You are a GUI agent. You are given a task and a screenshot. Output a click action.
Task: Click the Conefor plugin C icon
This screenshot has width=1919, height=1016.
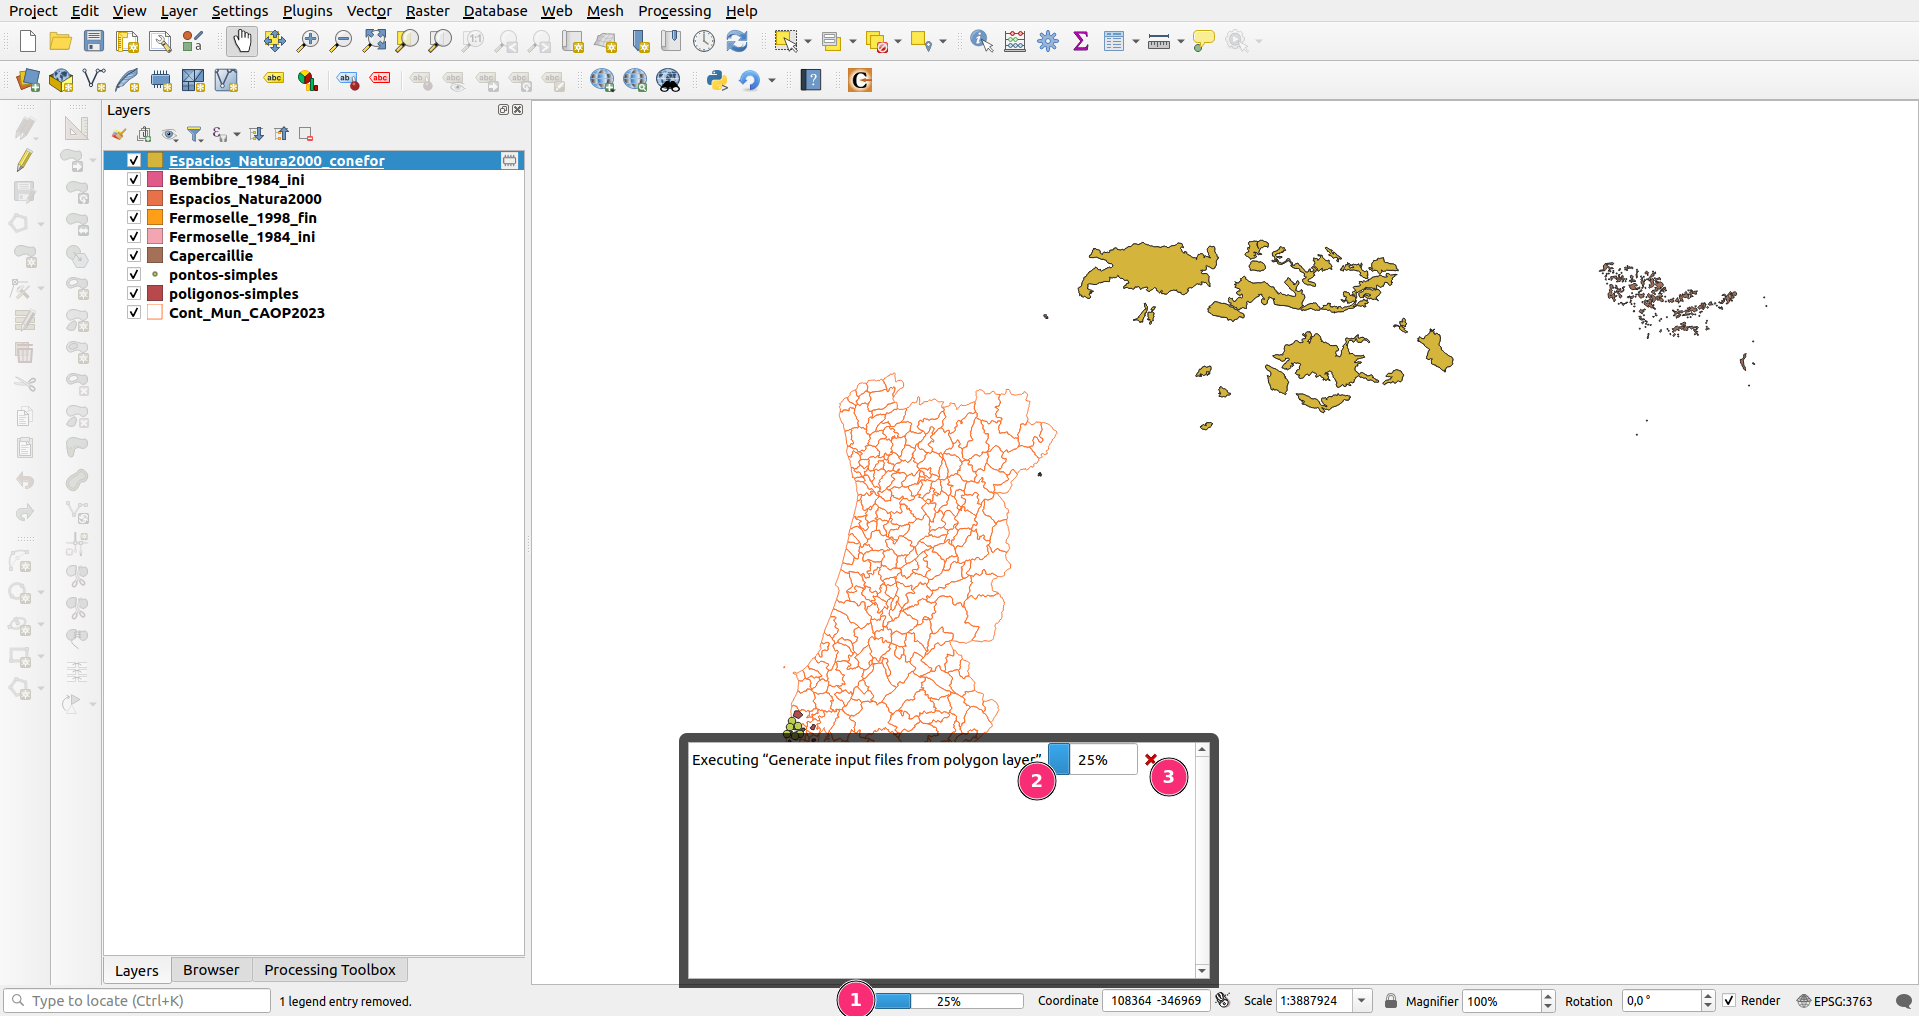[x=860, y=80]
